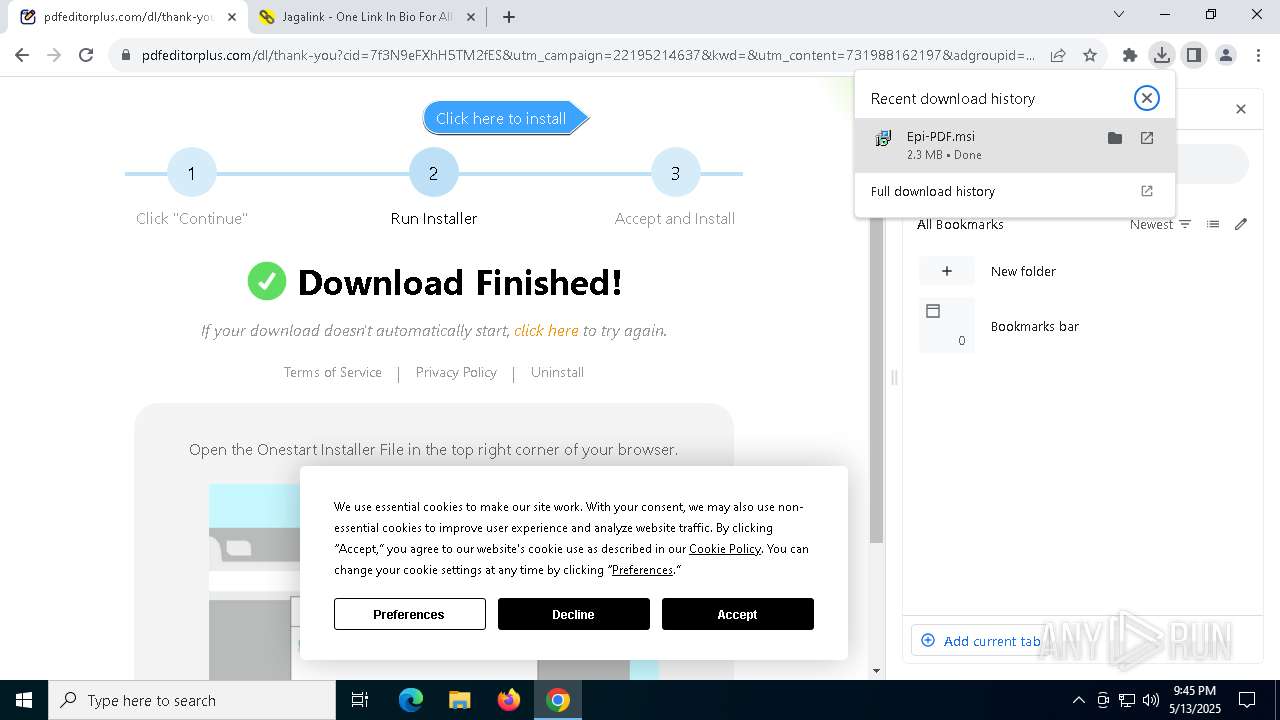Open the tab search chevron
The height and width of the screenshot is (720, 1280).
click(x=1119, y=14)
